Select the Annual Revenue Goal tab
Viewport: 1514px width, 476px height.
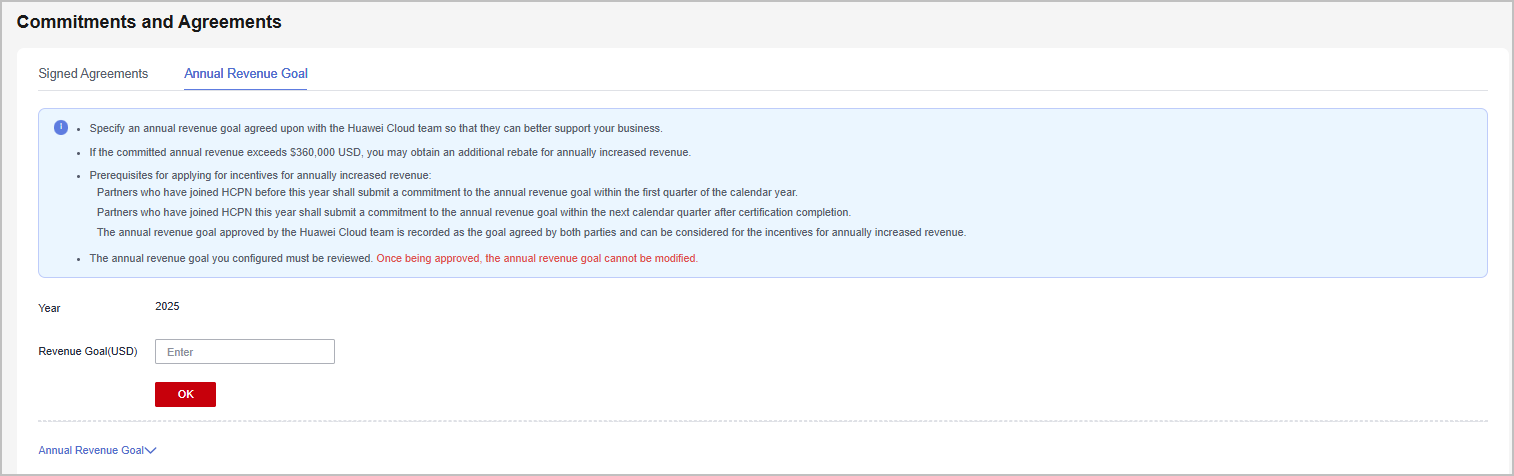tap(245, 74)
